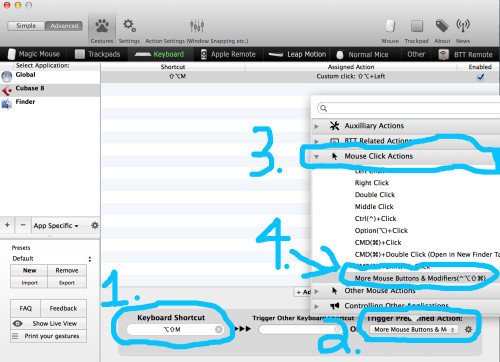This screenshot has width=500, height=362.
Task: Clear the recorded keyboard shortcut with X icon
Action: click(x=219, y=329)
